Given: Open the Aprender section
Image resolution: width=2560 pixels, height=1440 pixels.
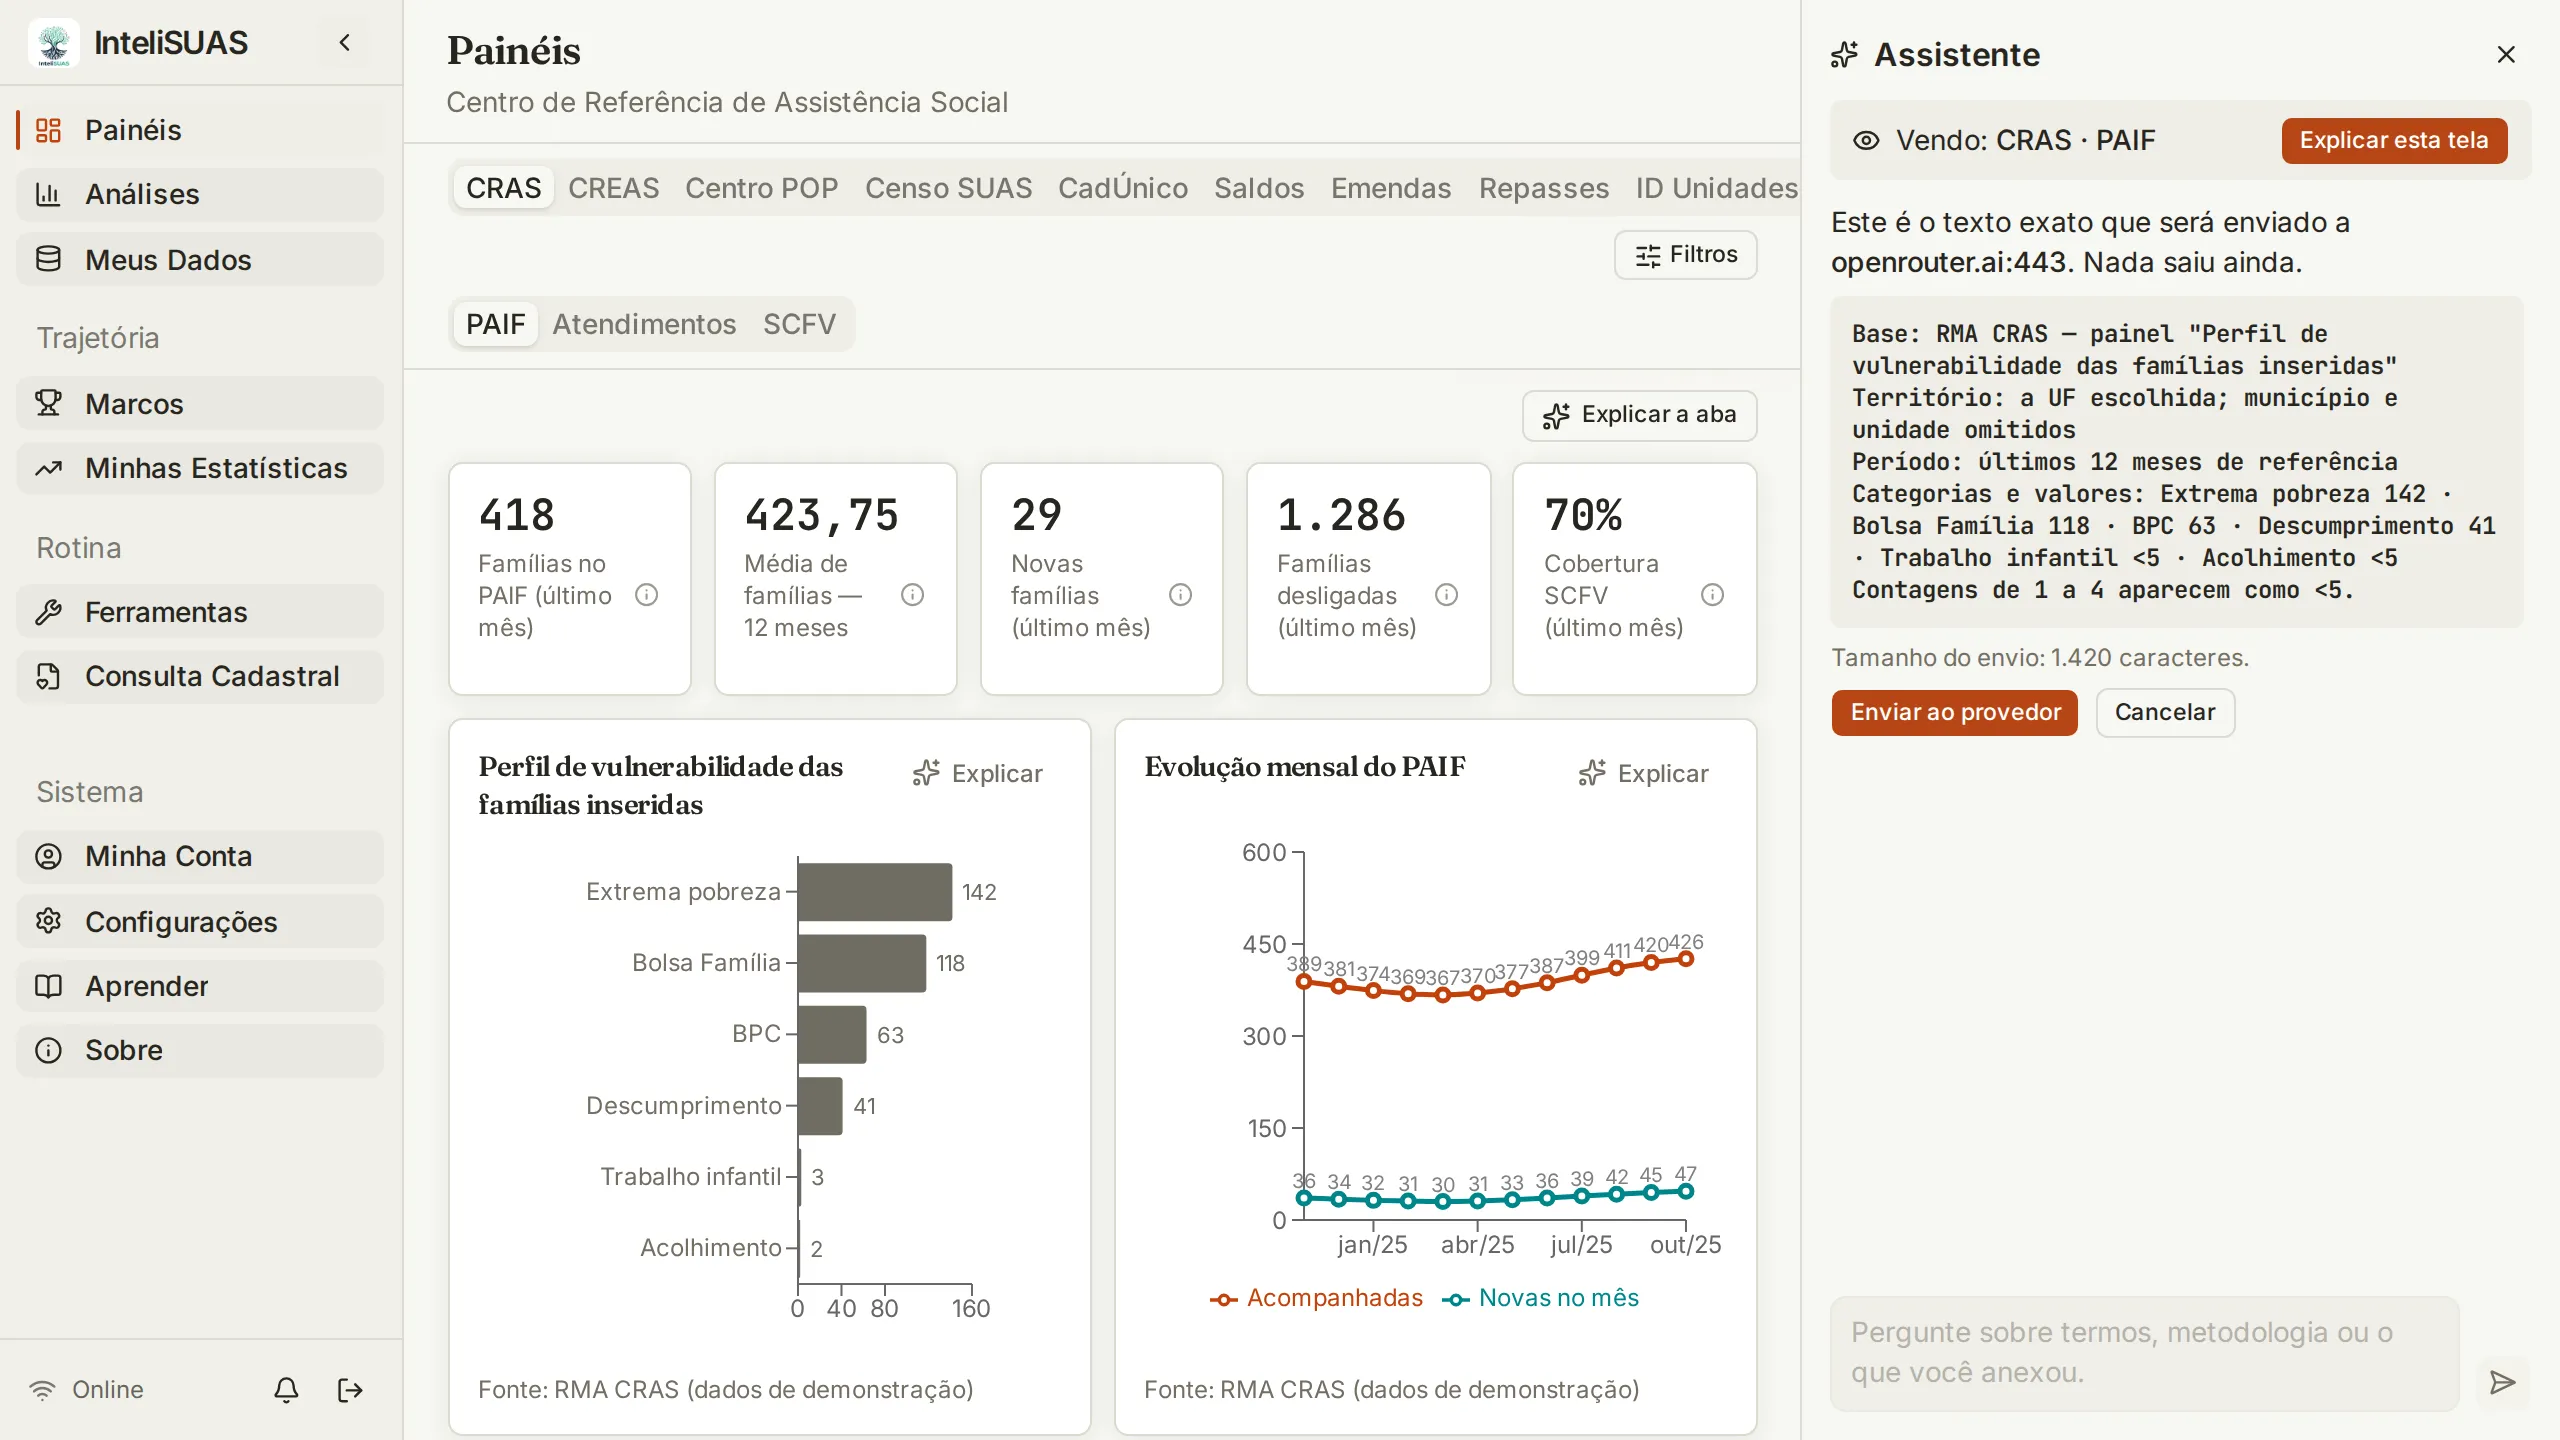Looking at the screenshot, I should point(200,986).
